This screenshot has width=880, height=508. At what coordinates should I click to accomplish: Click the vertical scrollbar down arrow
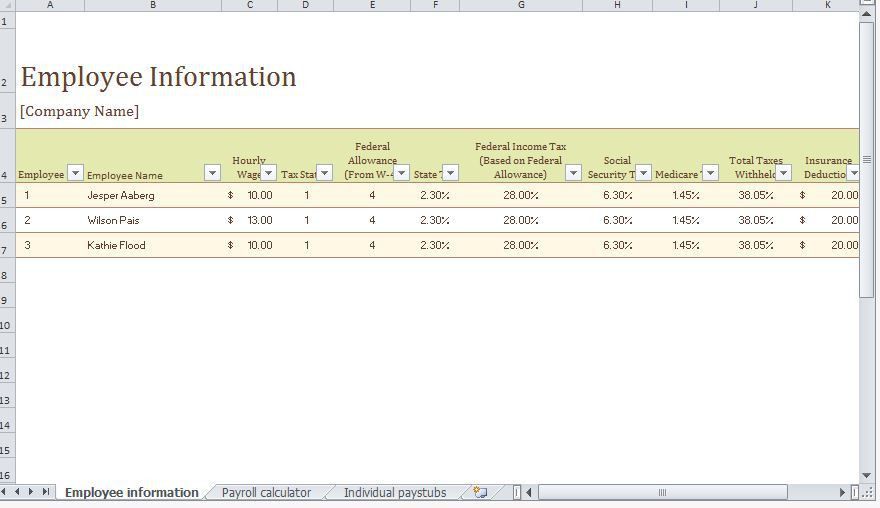pyautogui.click(x=867, y=475)
